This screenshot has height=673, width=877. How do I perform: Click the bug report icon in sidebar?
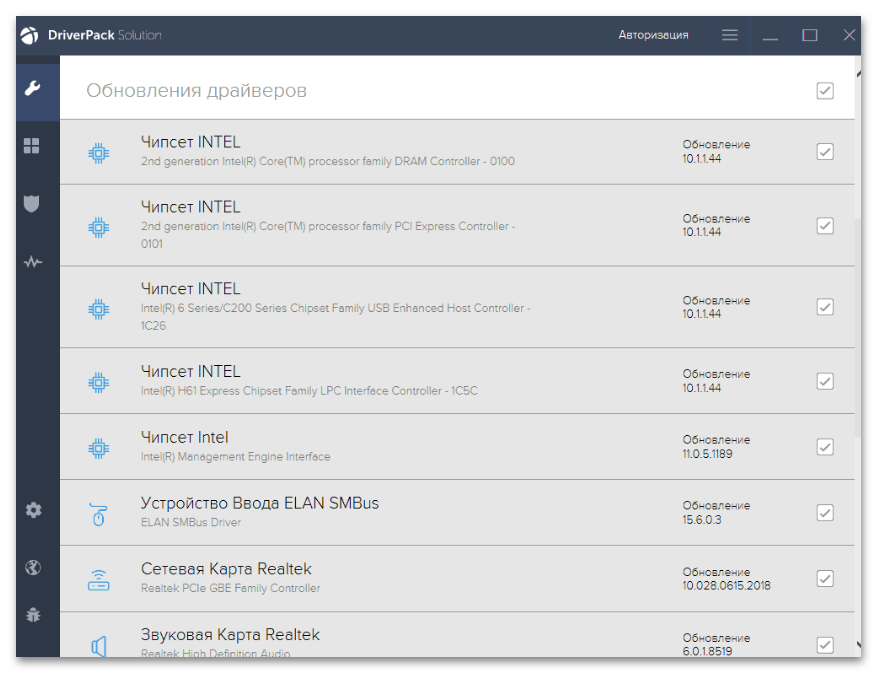(33, 615)
